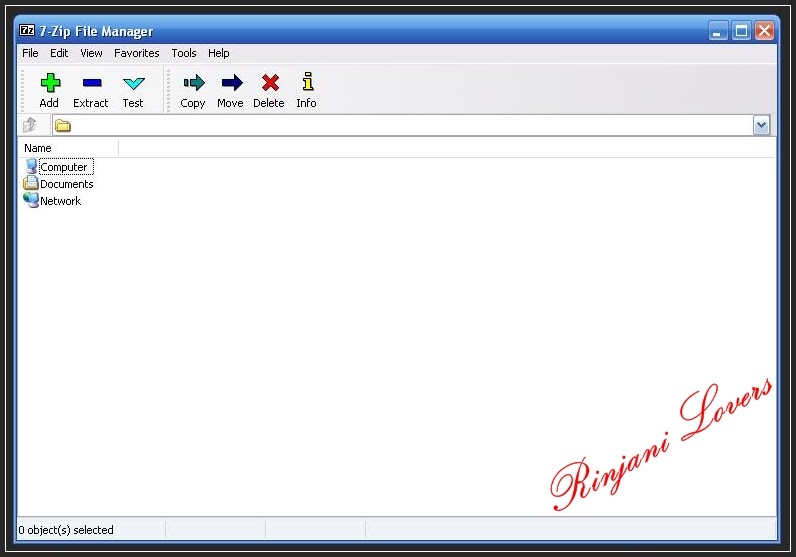Click the red Delete X icon
Screen dimensions: 796x557
tap(270, 82)
